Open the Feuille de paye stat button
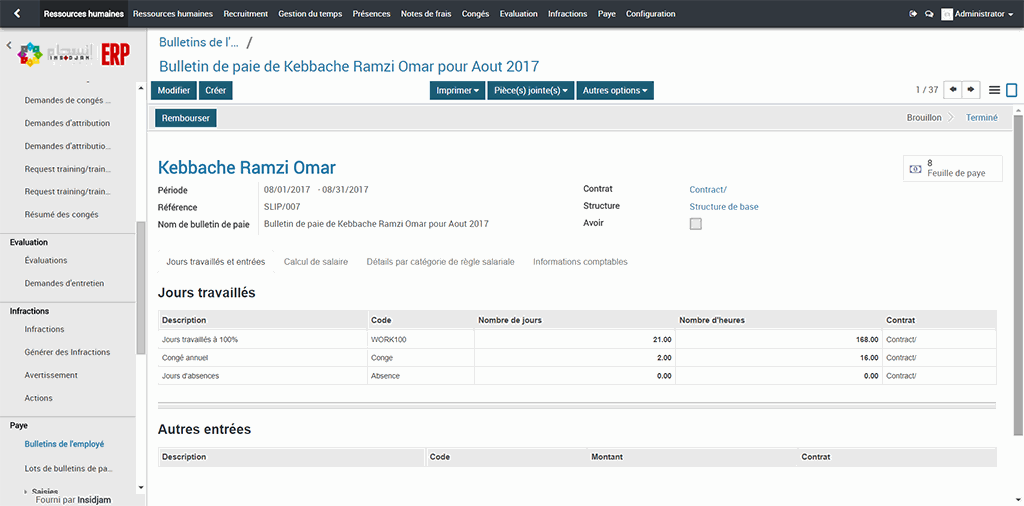1024x506 pixels. click(x=951, y=168)
